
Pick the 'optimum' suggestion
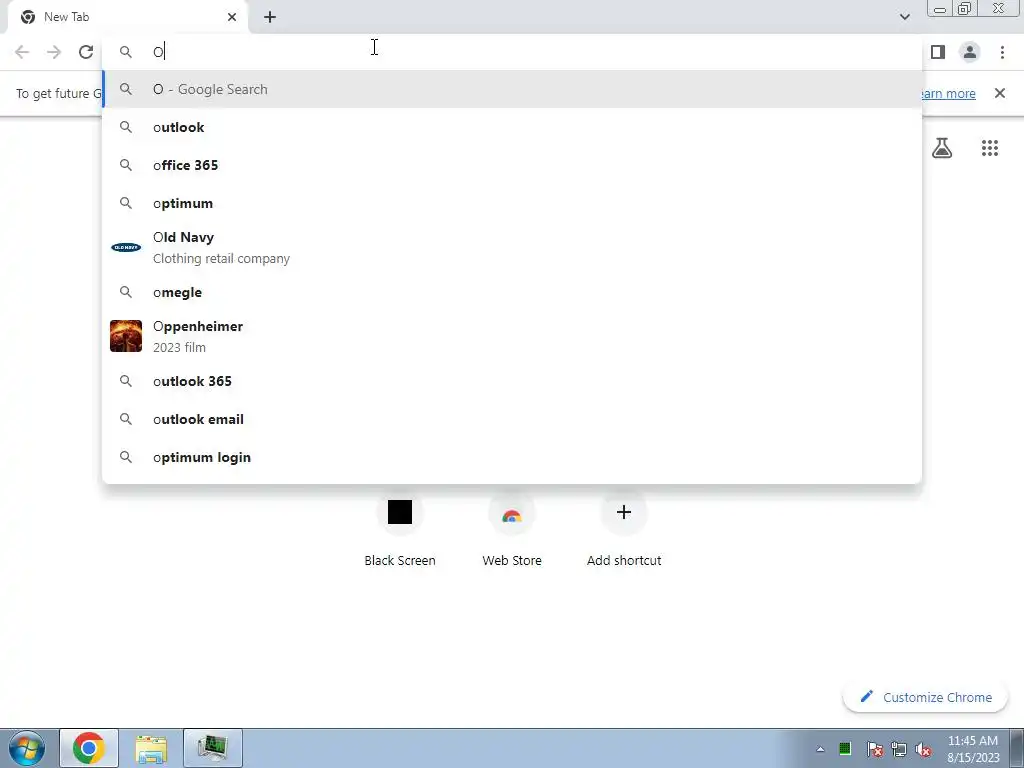click(x=512, y=203)
